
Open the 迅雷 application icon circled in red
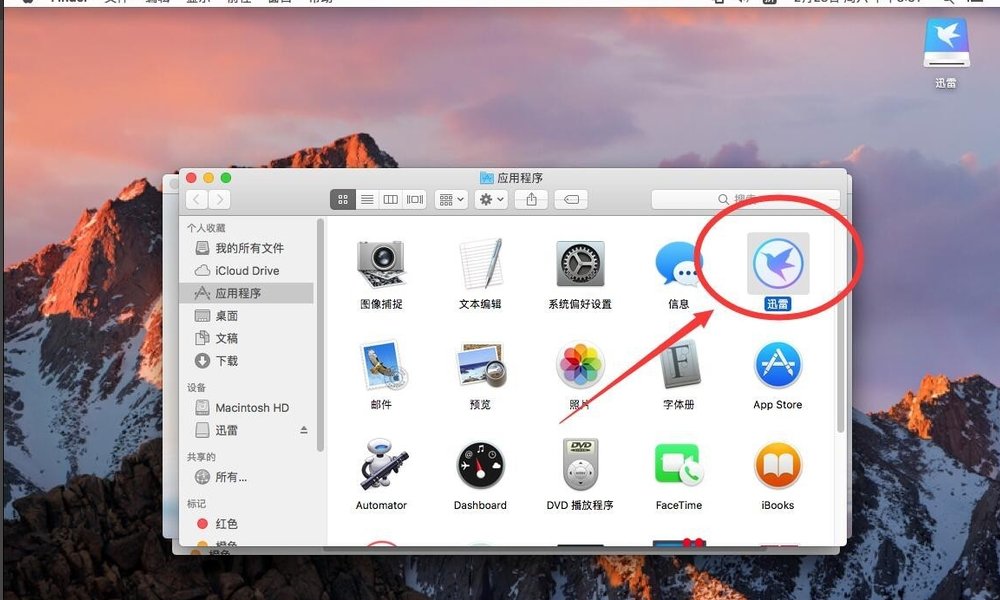click(x=777, y=262)
